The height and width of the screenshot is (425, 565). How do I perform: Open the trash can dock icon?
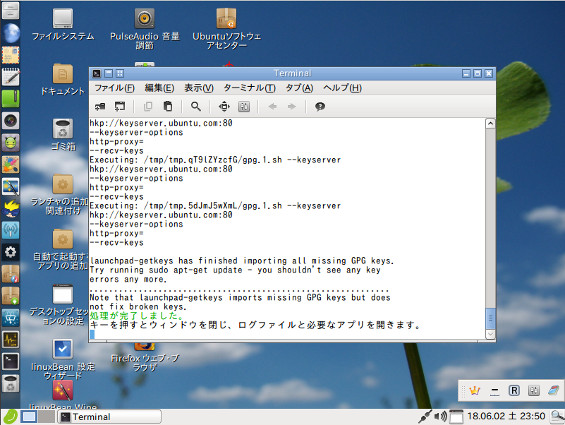point(10,384)
